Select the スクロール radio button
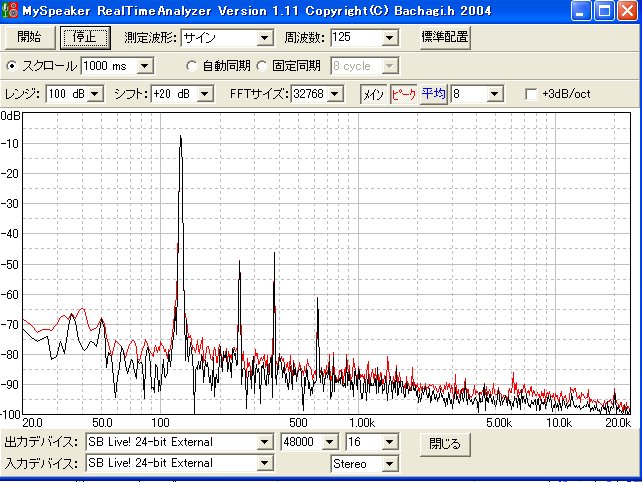Image resolution: width=642 pixels, height=482 pixels. [12, 66]
